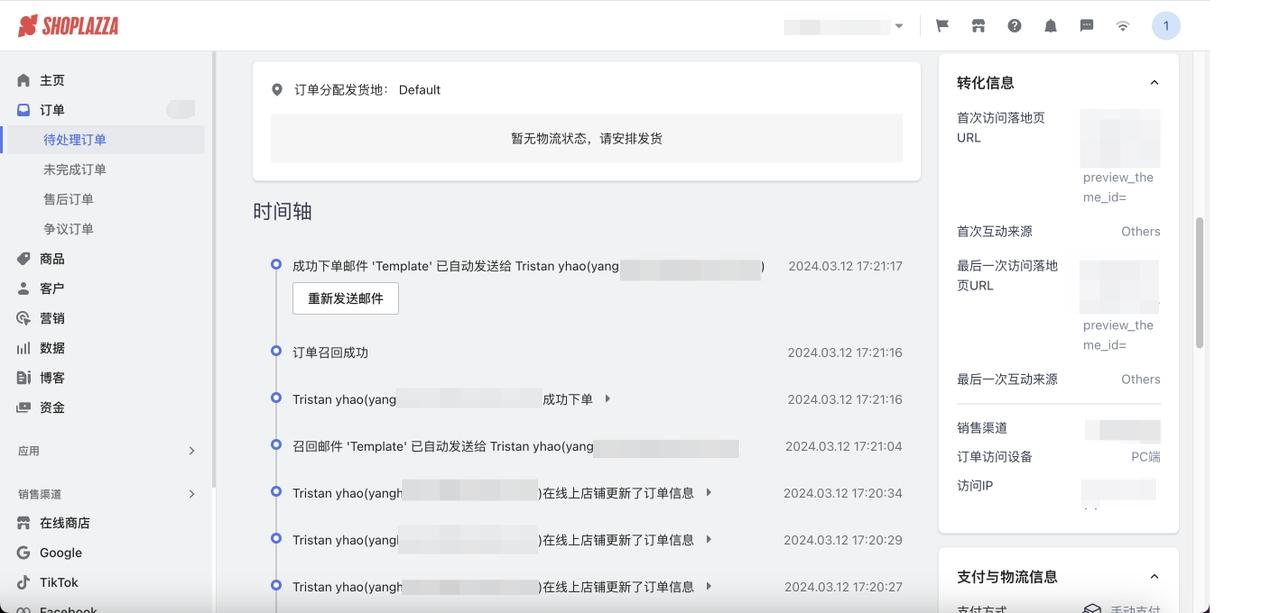The width and height of the screenshot is (1280, 613).
Task: Click the user avatar labeled 1
Action: (x=1165, y=26)
